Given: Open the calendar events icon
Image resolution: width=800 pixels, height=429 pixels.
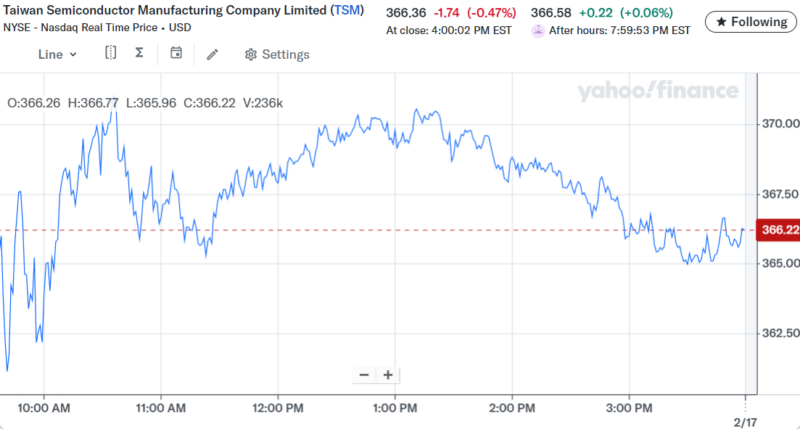Looking at the screenshot, I should [x=176, y=53].
